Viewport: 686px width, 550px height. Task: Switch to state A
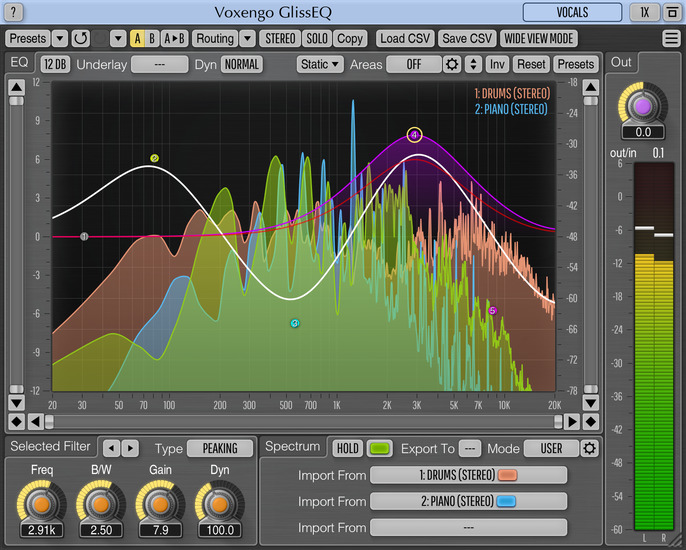tap(137, 39)
